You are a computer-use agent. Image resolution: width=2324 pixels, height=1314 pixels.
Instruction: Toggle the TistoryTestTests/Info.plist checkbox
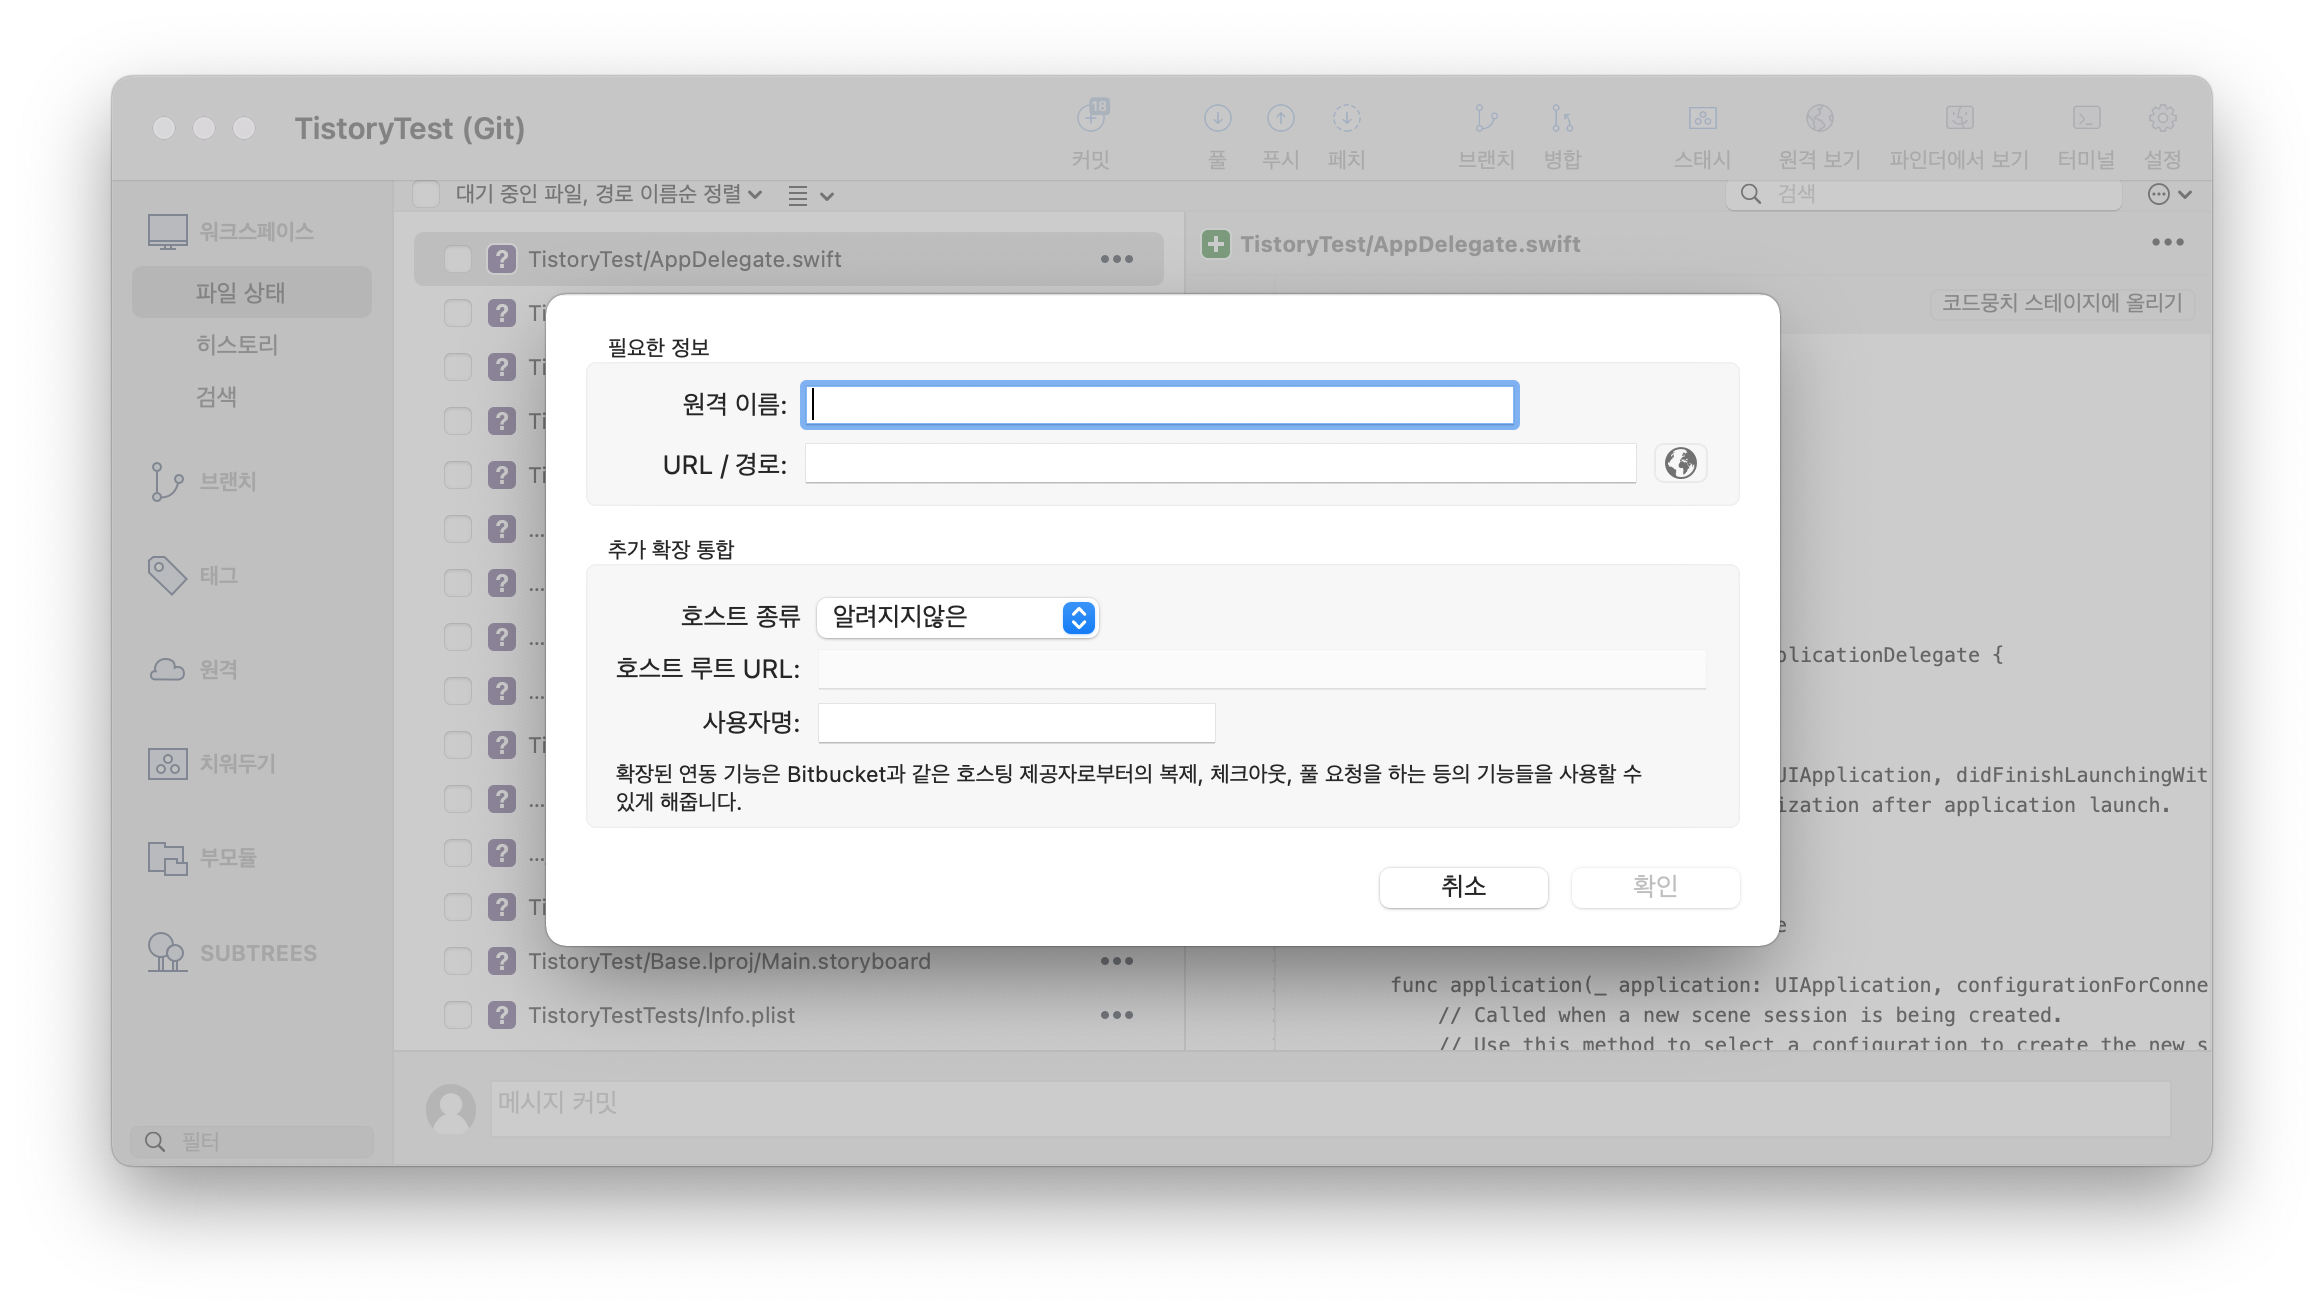pos(458,1015)
